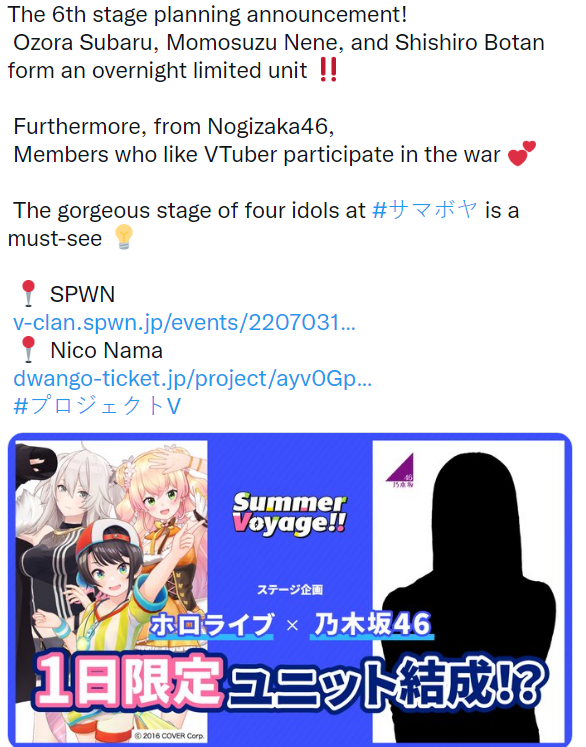Image resolution: width=586 pixels, height=747 pixels.
Task: Click the purple Nogizaka46 triangle logo
Action: pos(400,470)
